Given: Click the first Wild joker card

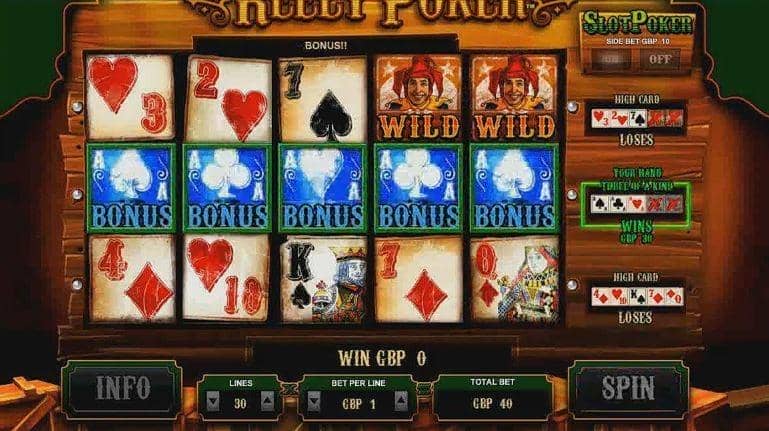Looking at the screenshot, I should 418,97.
